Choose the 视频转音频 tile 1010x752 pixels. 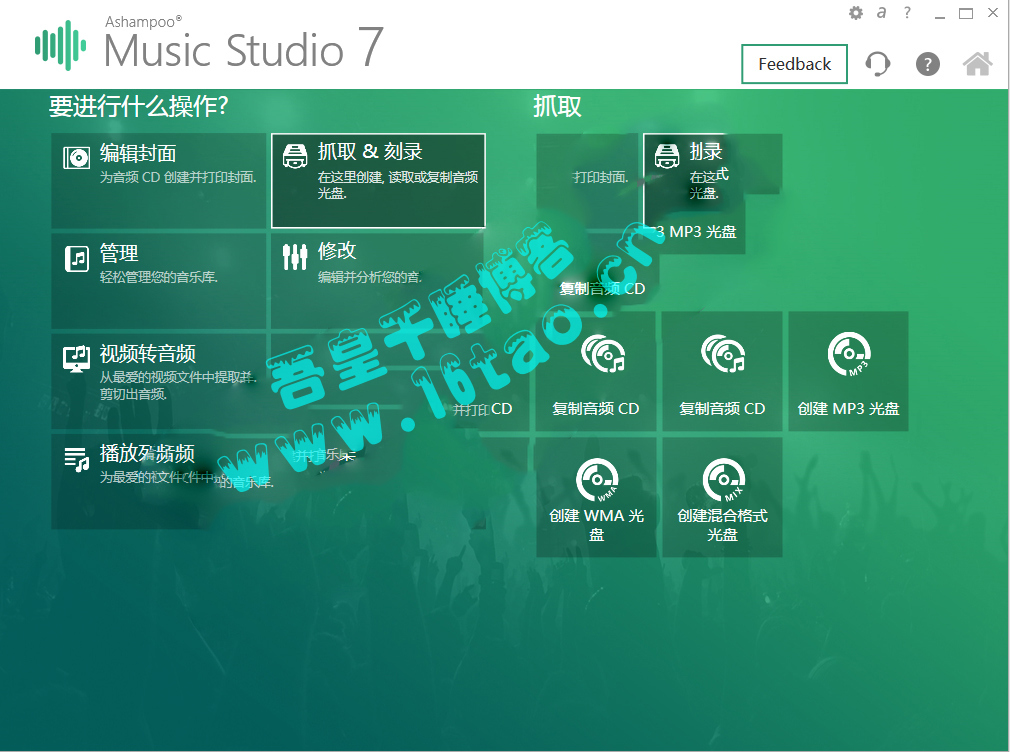pos(159,380)
